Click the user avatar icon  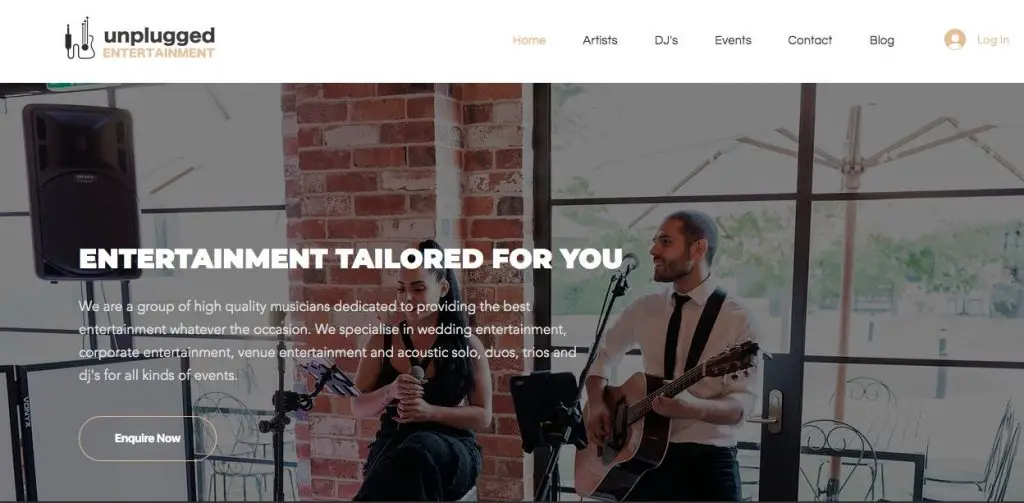pyautogui.click(x=955, y=40)
